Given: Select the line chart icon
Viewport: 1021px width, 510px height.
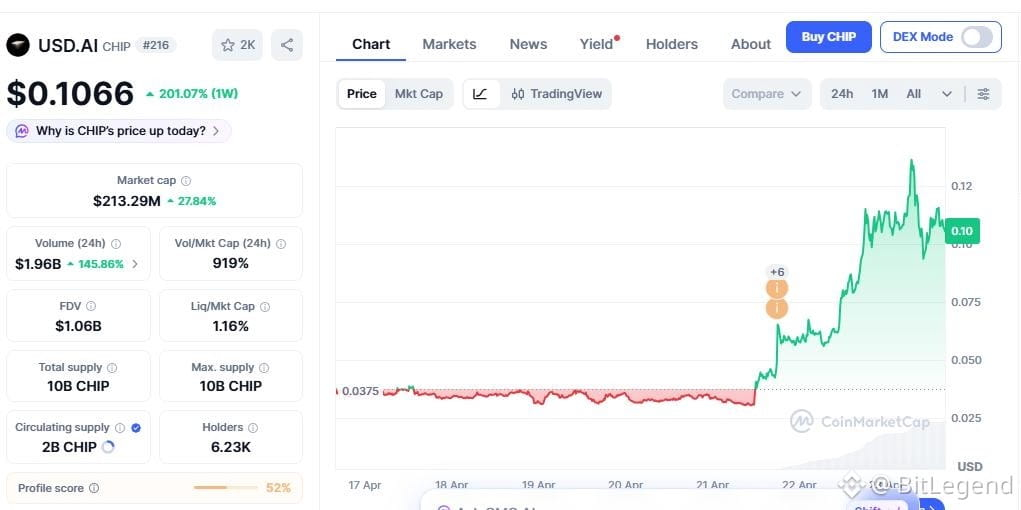Looking at the screenshot, I should (481, 94).
